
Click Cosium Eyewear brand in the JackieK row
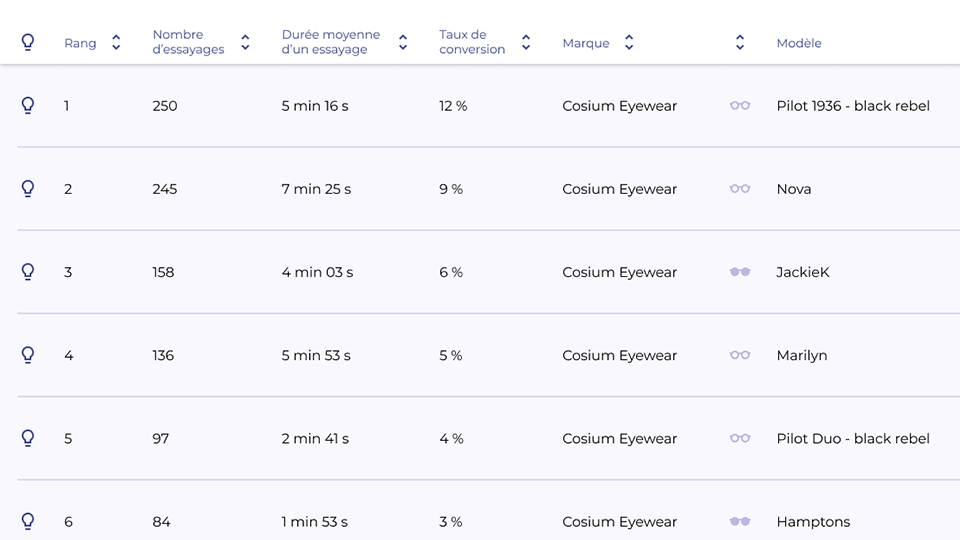[620, 272]
